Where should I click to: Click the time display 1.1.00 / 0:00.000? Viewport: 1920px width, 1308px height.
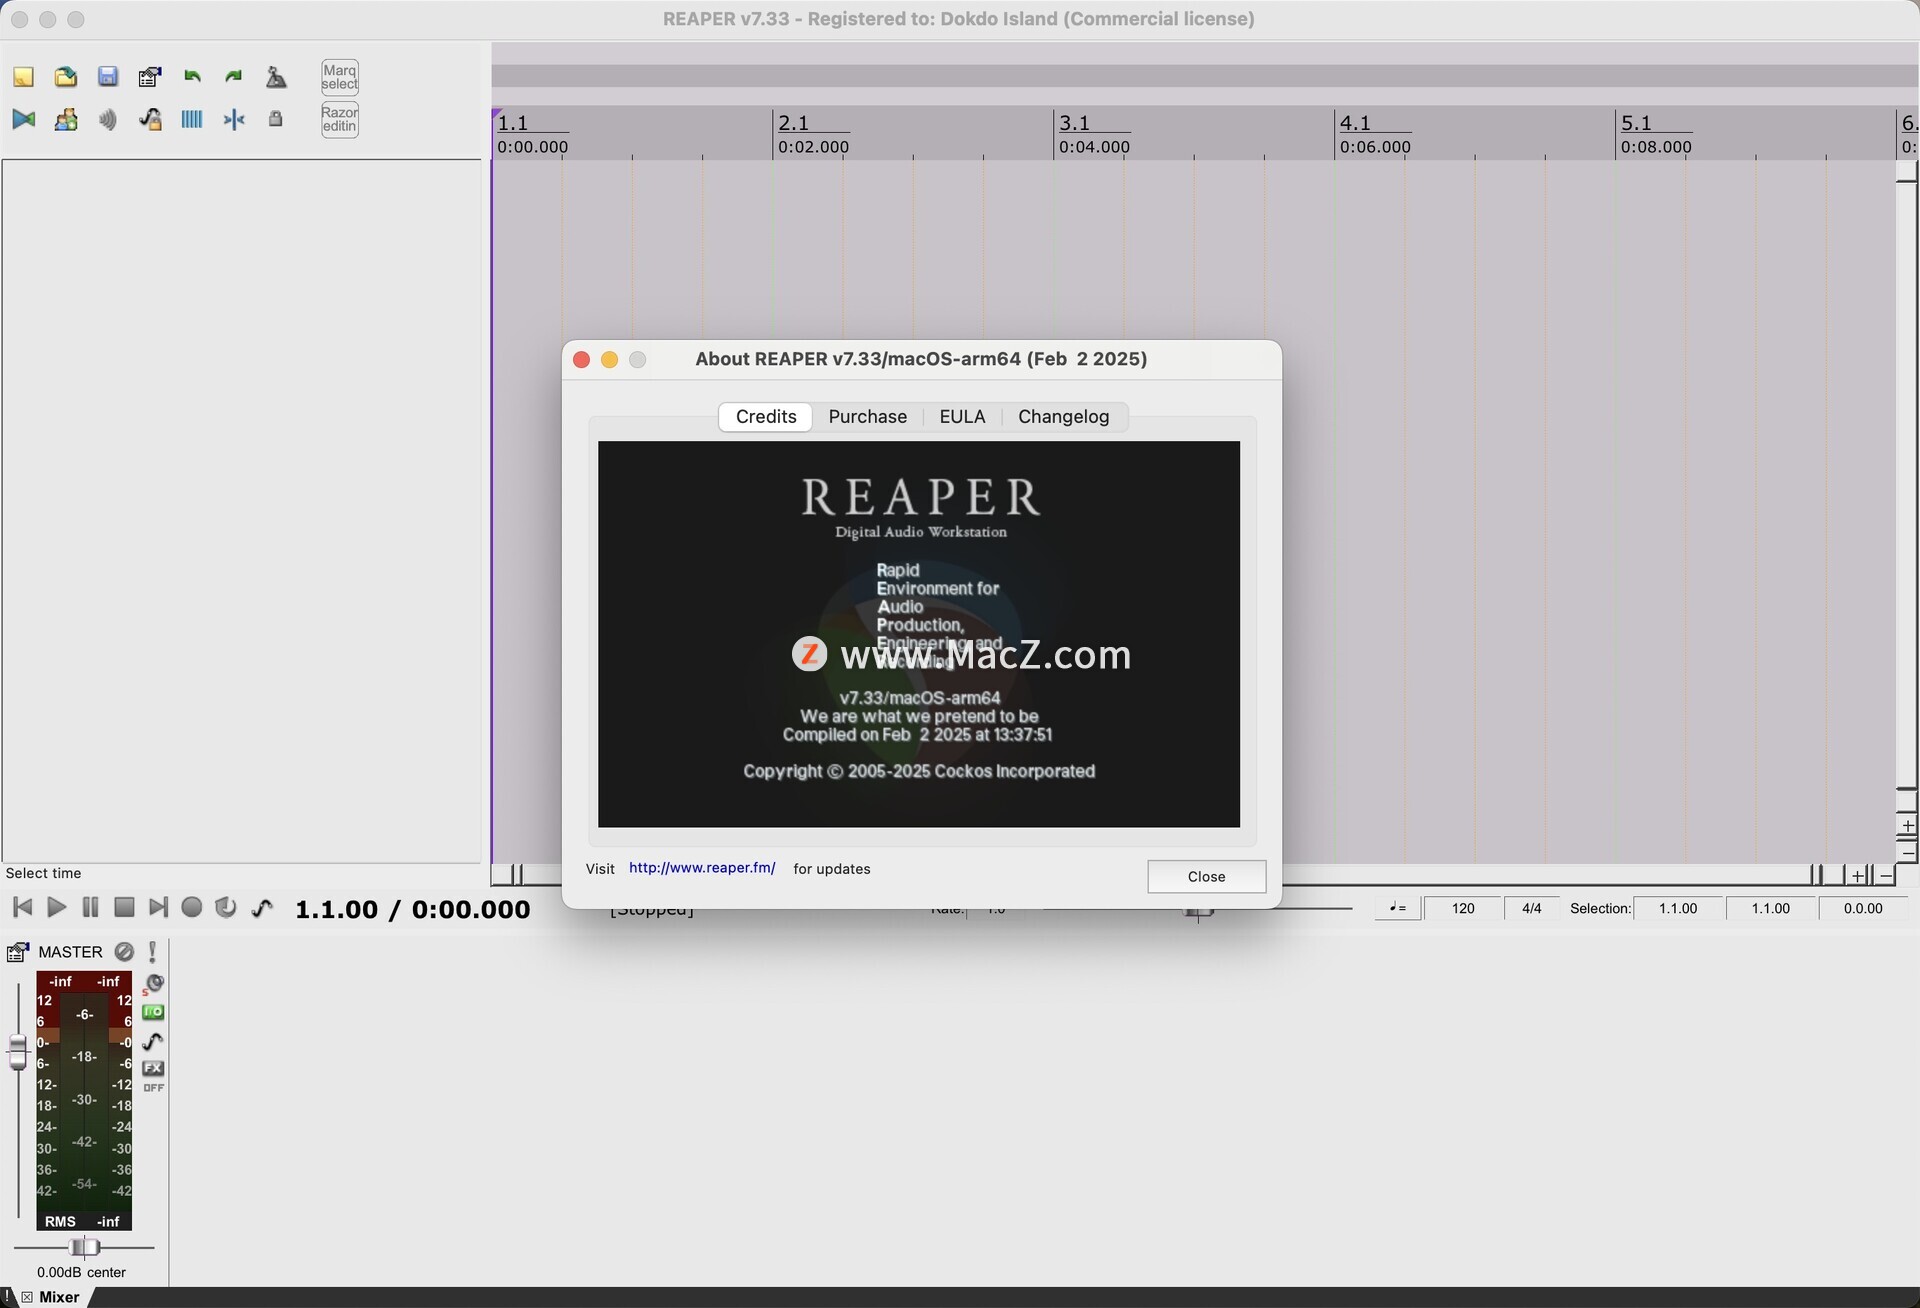click(x=412, y=909)
